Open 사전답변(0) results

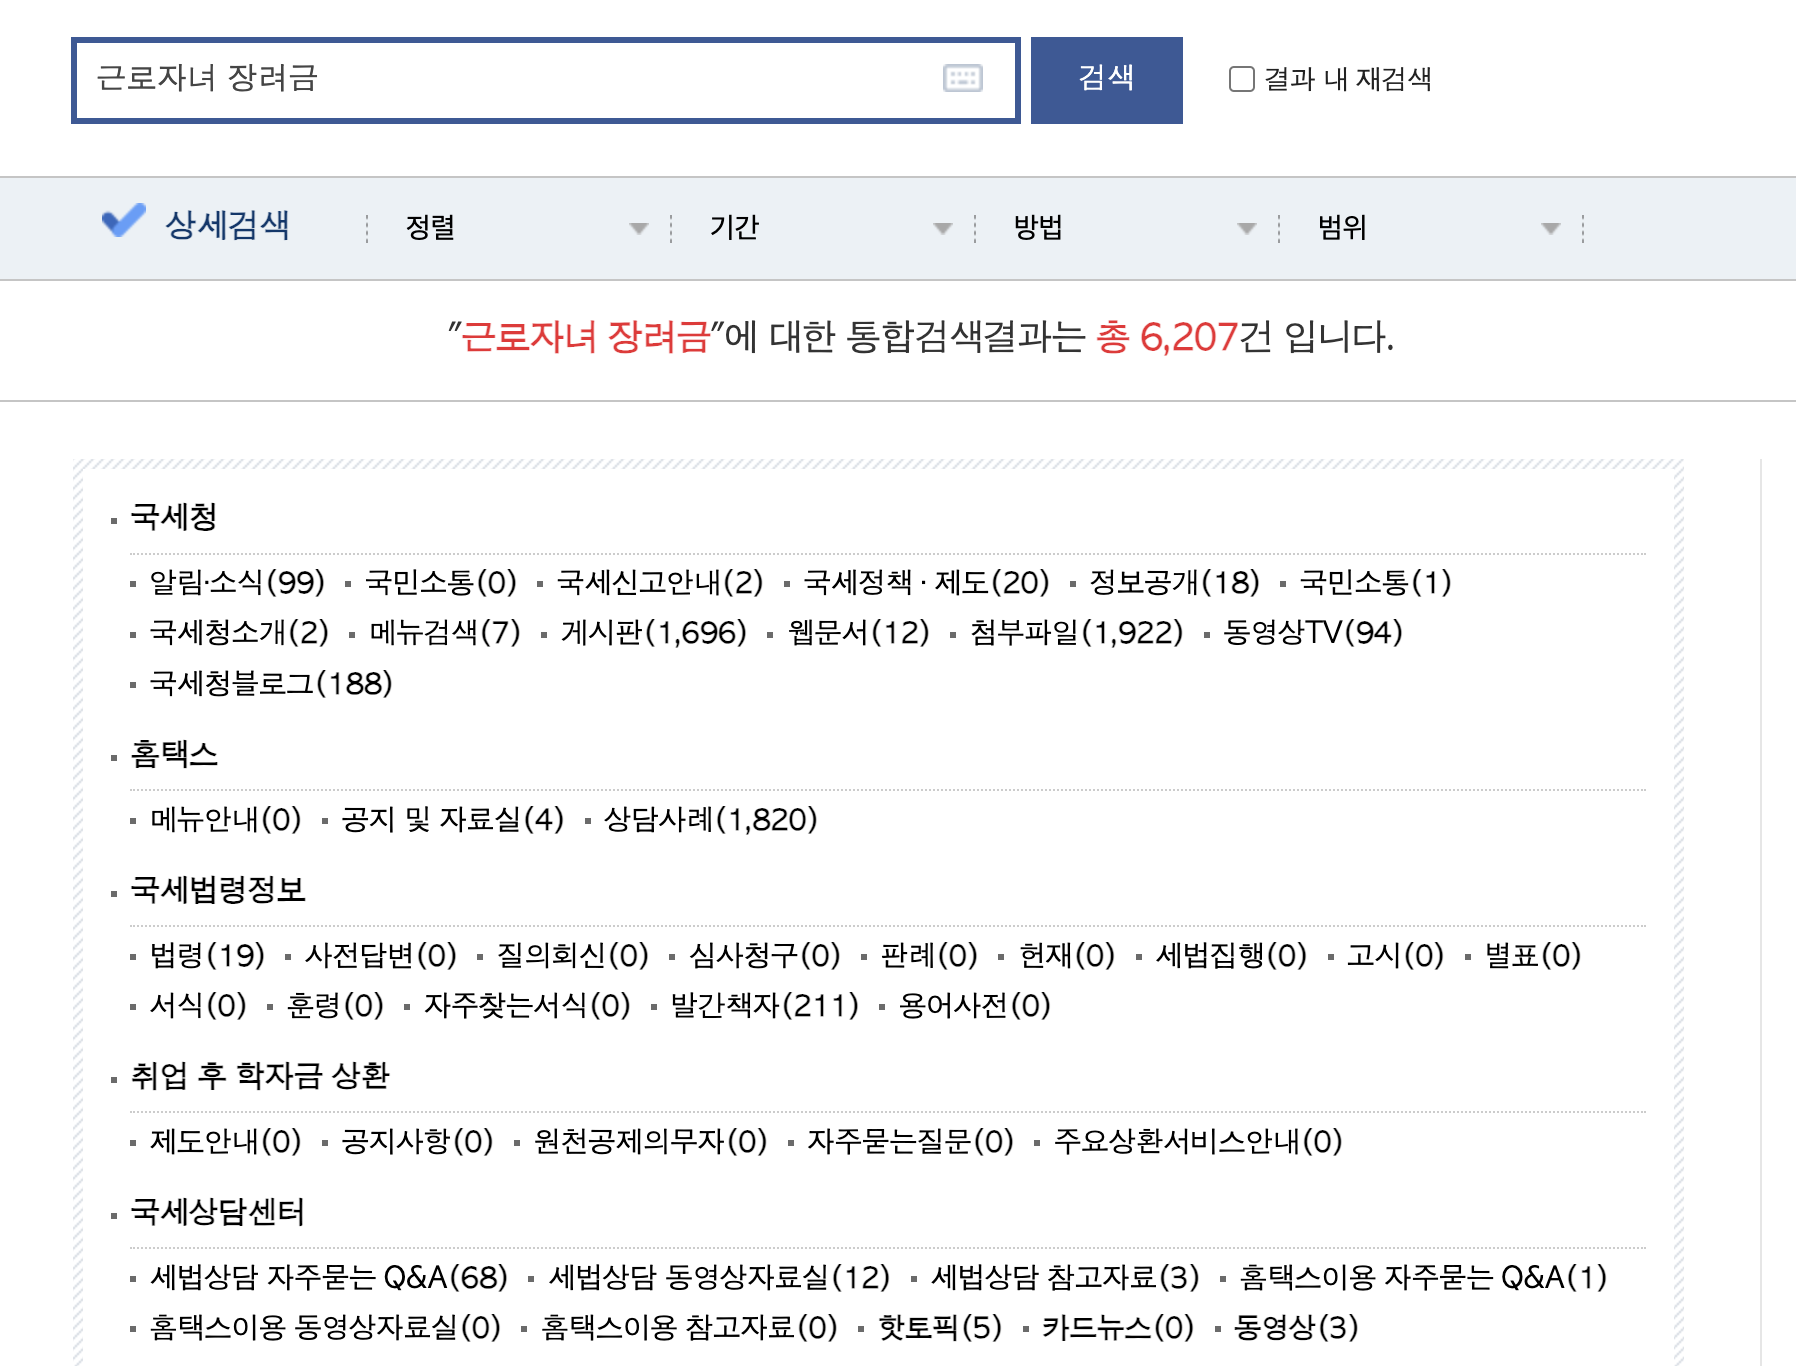pyautogui.click(x=381, y=955)
